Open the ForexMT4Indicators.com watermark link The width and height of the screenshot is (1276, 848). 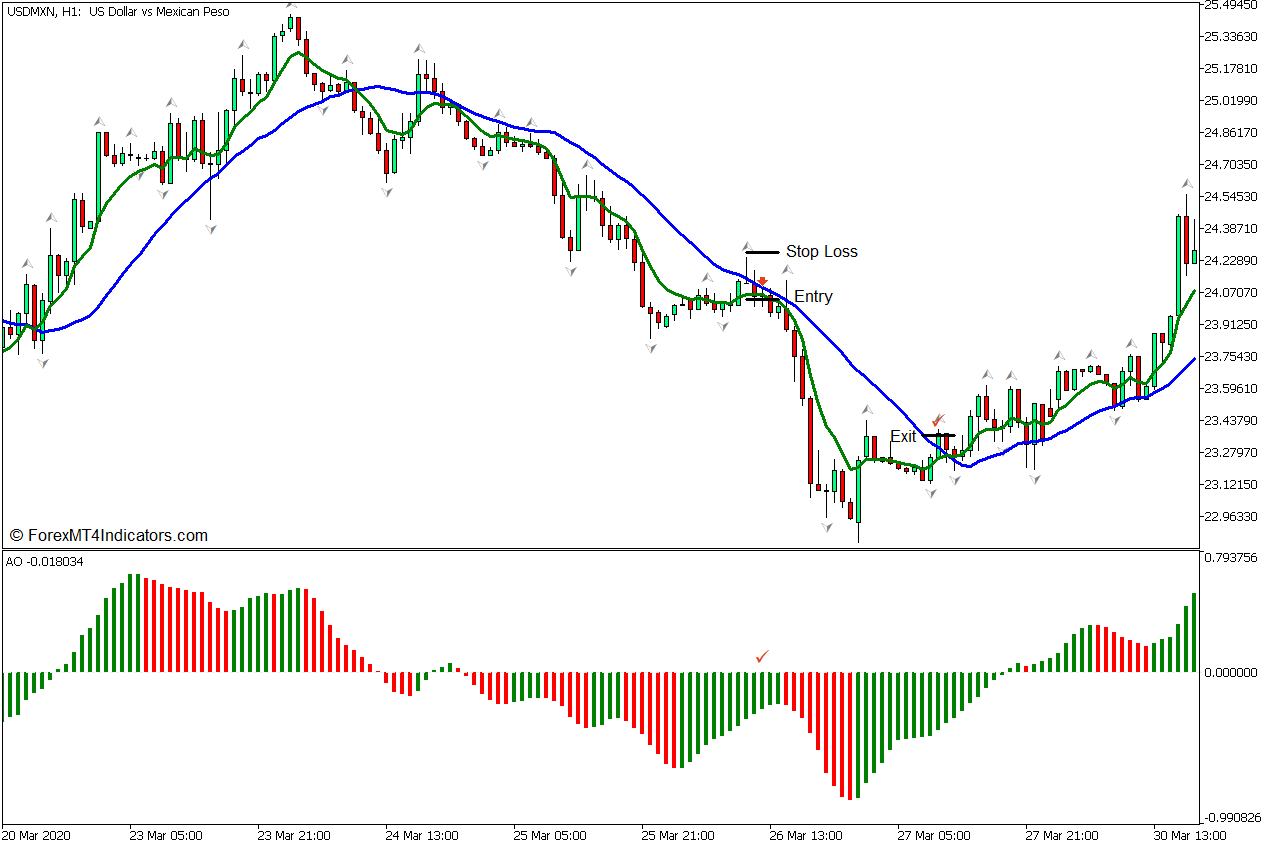108,536
